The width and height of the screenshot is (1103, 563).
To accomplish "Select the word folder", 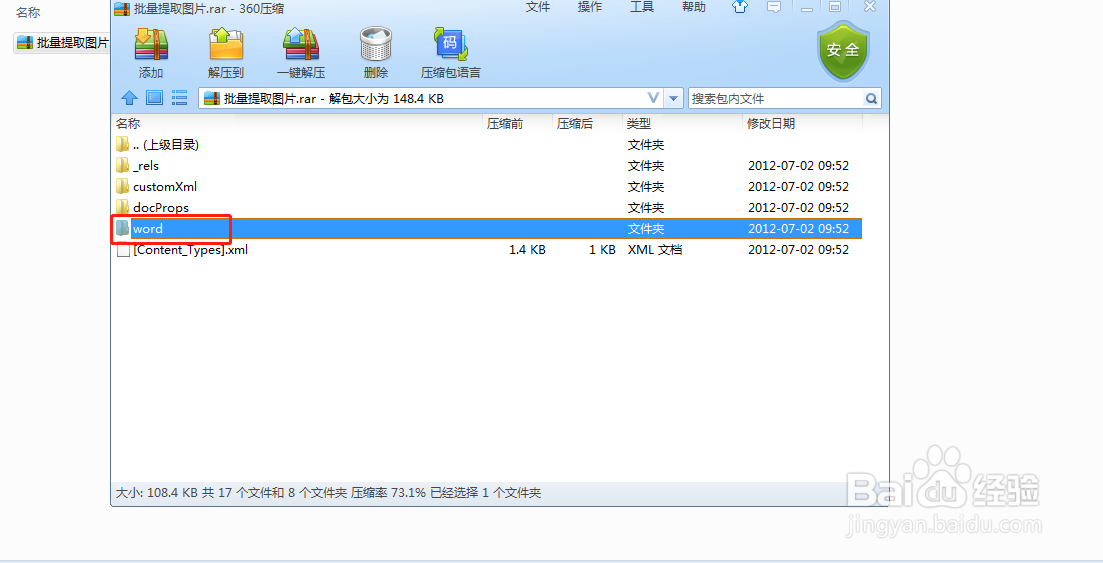I will coord(487,229).
